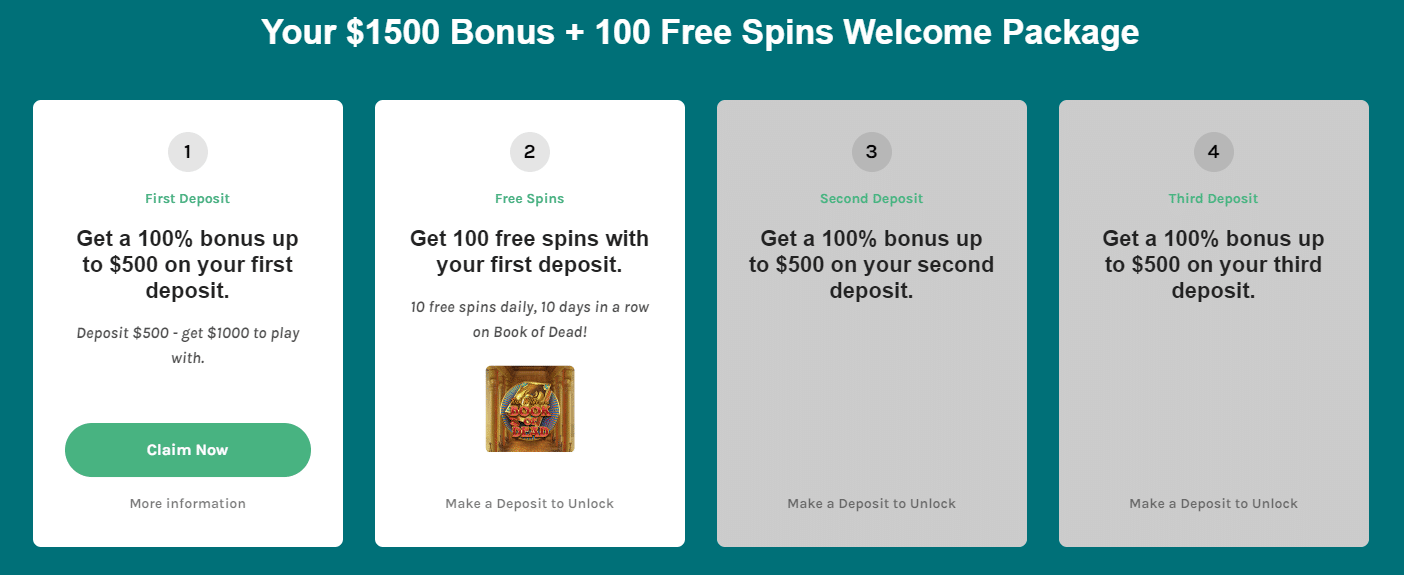Click the second deposit bonus heading
Image resolution: width=1404 pixels, height=575 pixels.
pyautogui.click(x=872, y=265)
